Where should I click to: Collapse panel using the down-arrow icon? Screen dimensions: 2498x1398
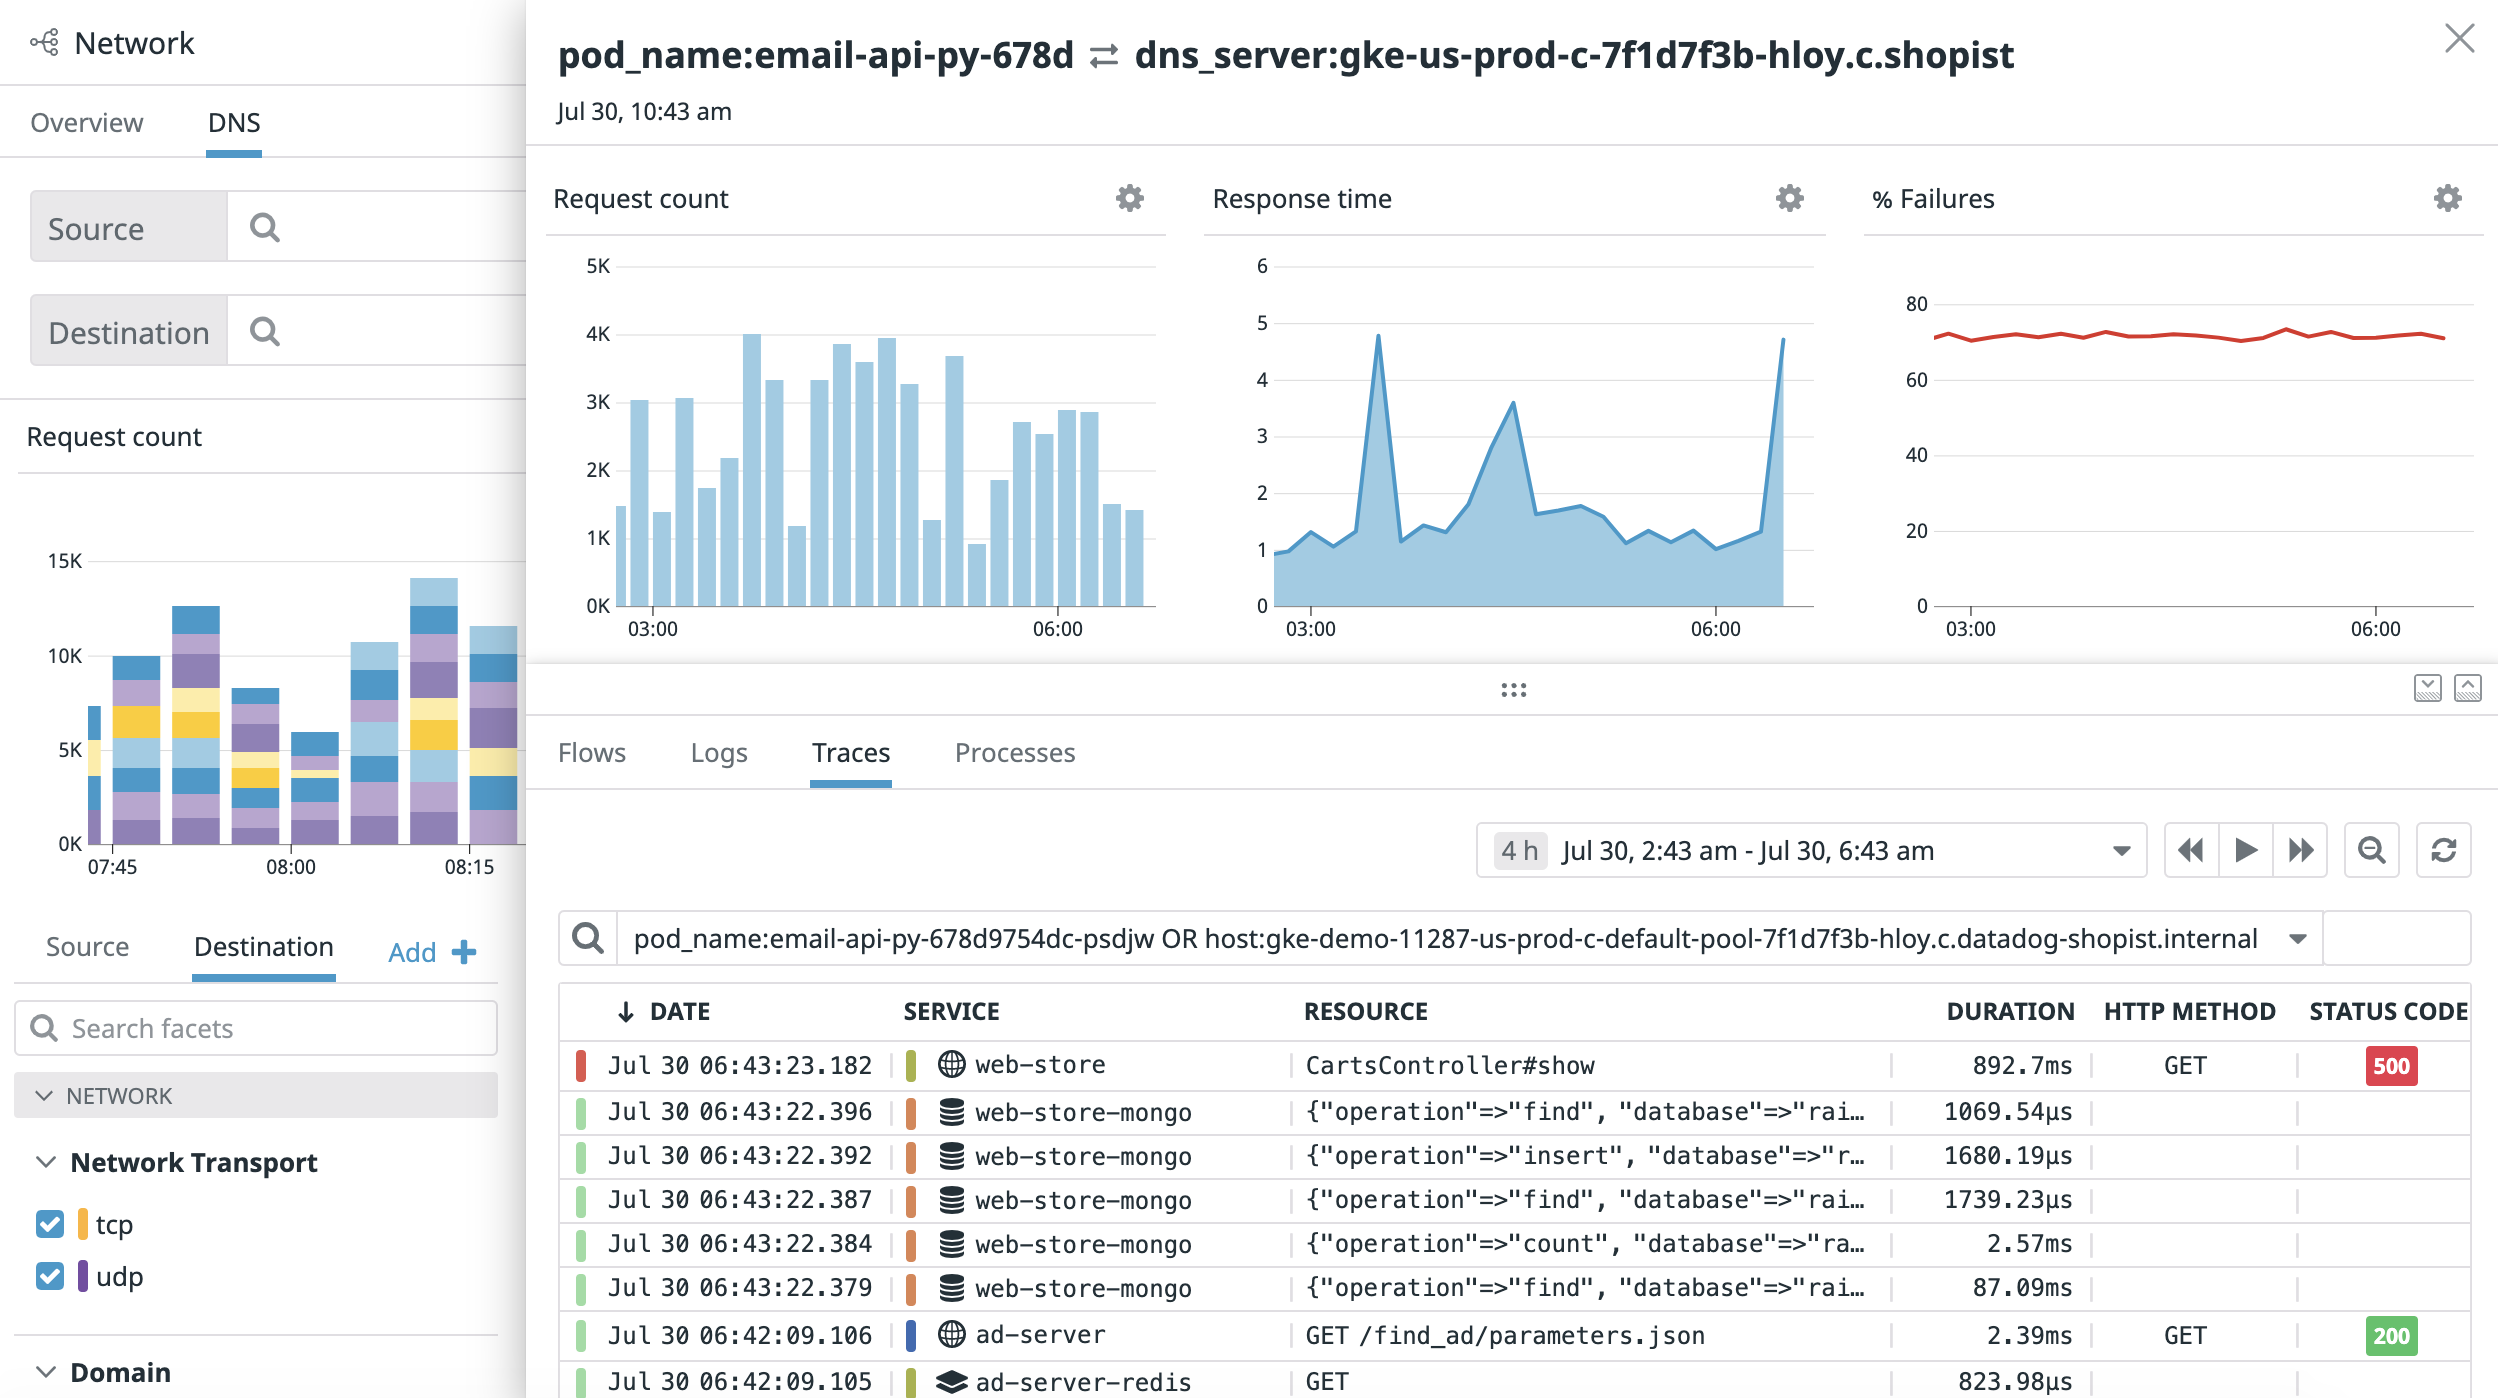tap(2427, 688)
